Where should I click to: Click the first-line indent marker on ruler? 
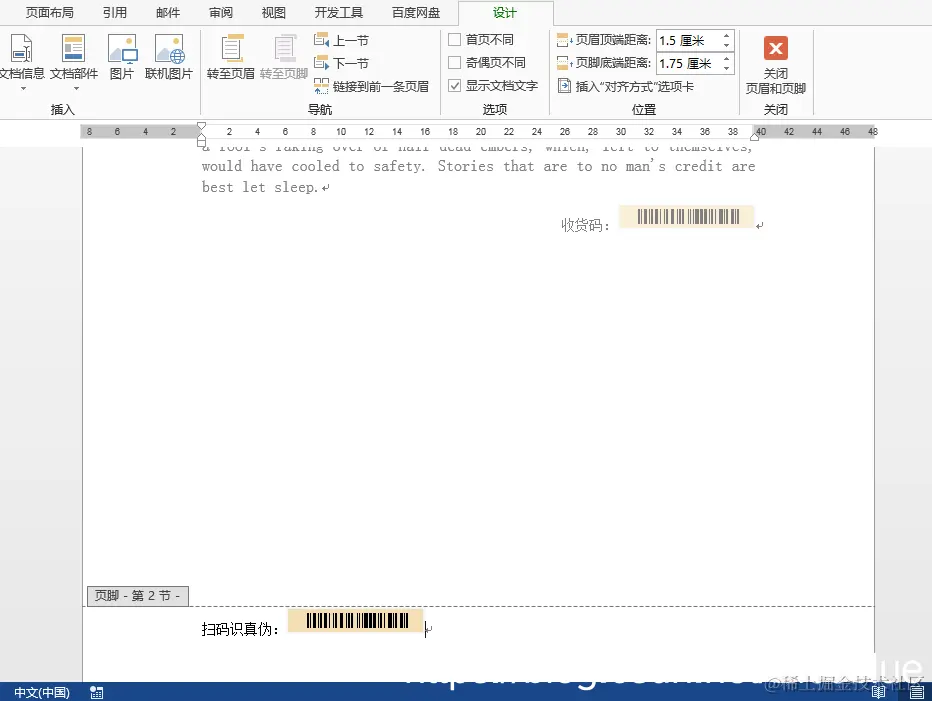[201, 125]
